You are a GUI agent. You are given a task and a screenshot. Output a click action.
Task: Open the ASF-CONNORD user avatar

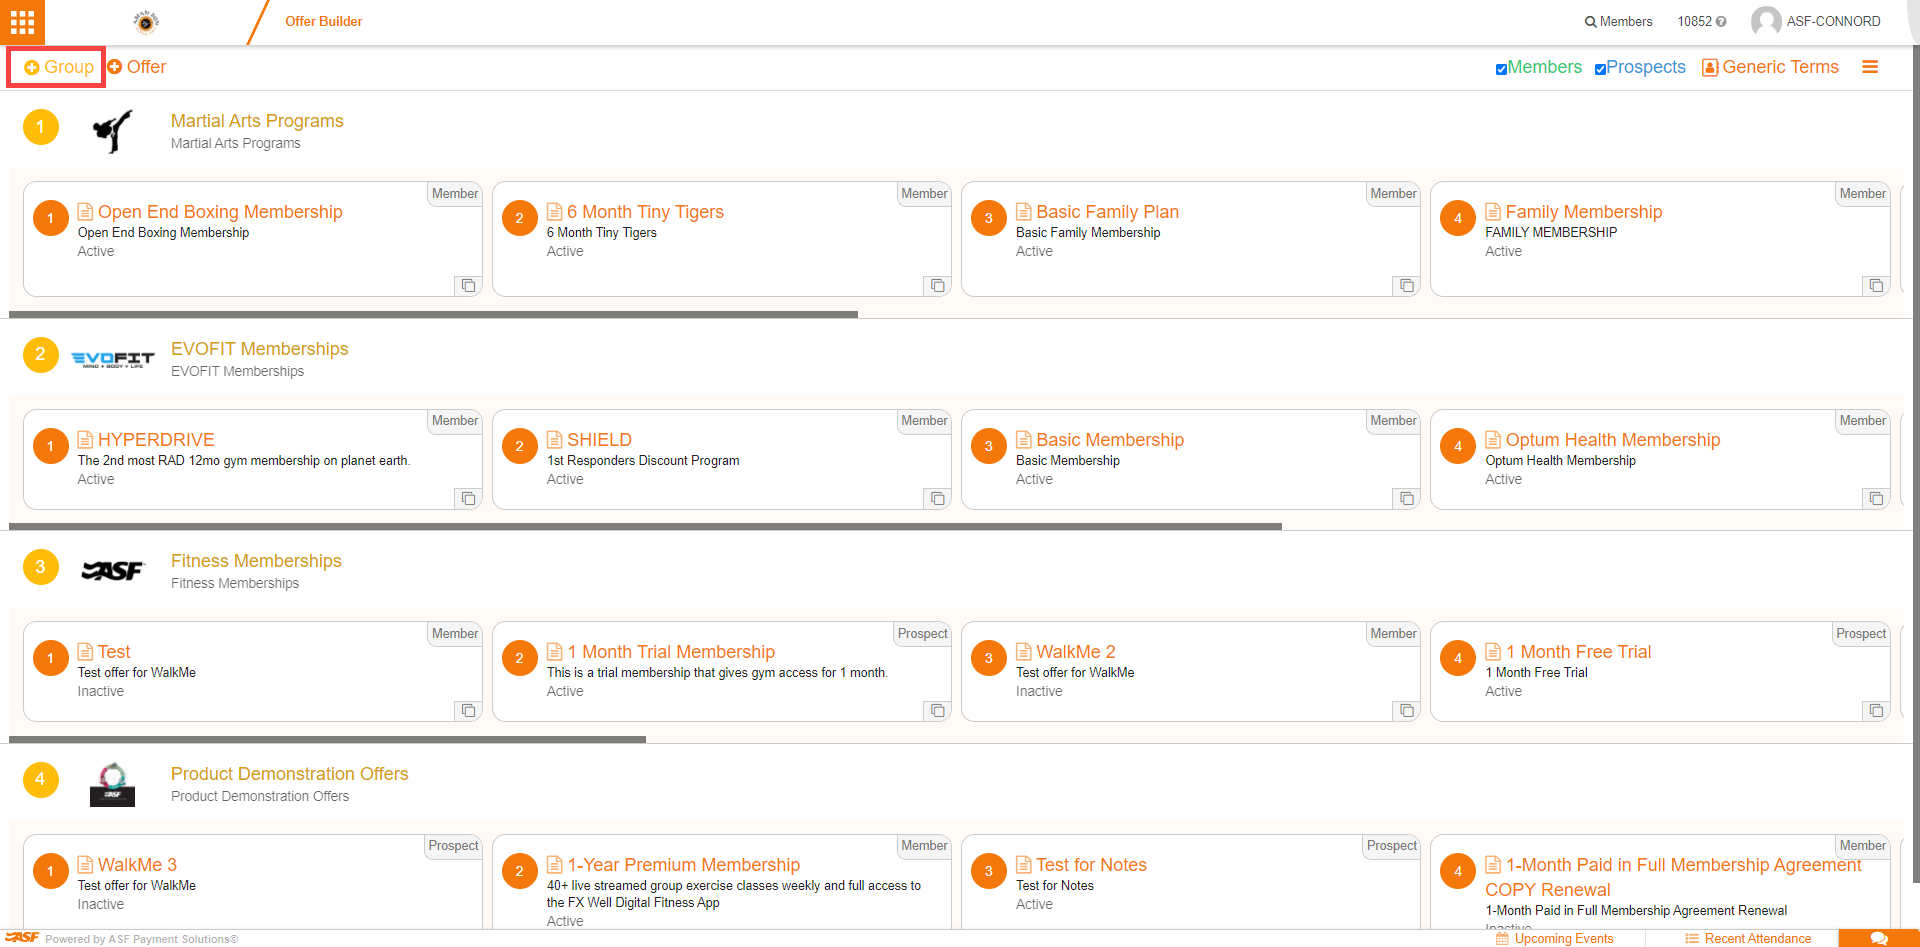pyautogui.click(x=1766, y=21)
